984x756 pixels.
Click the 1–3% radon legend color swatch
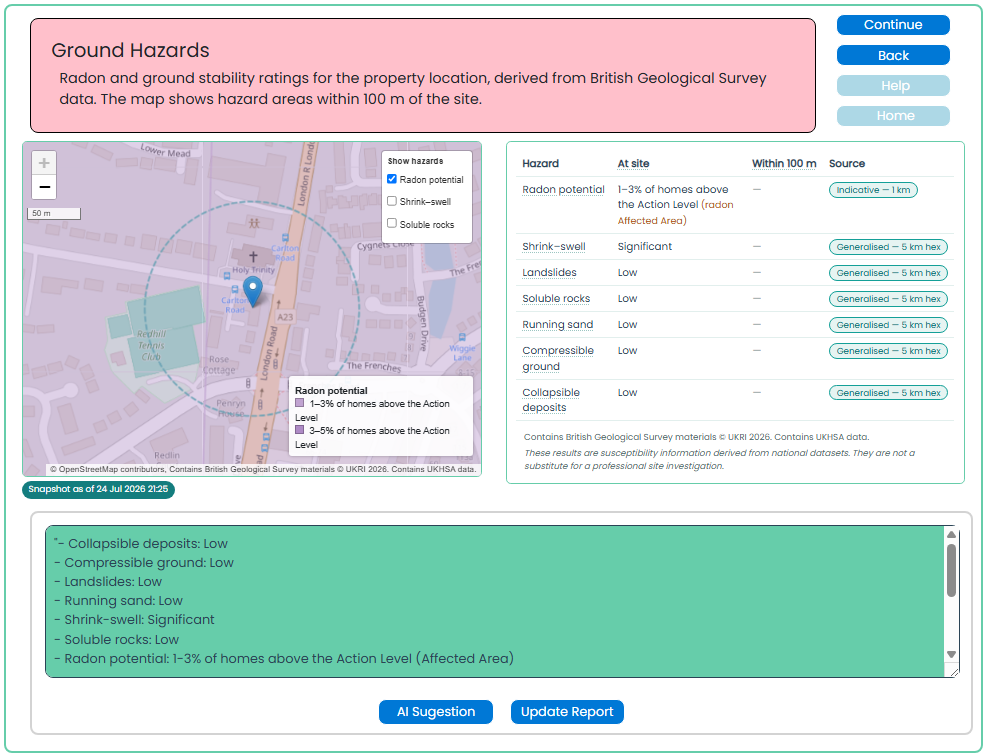pyautogui.click(x=300, y=403)
